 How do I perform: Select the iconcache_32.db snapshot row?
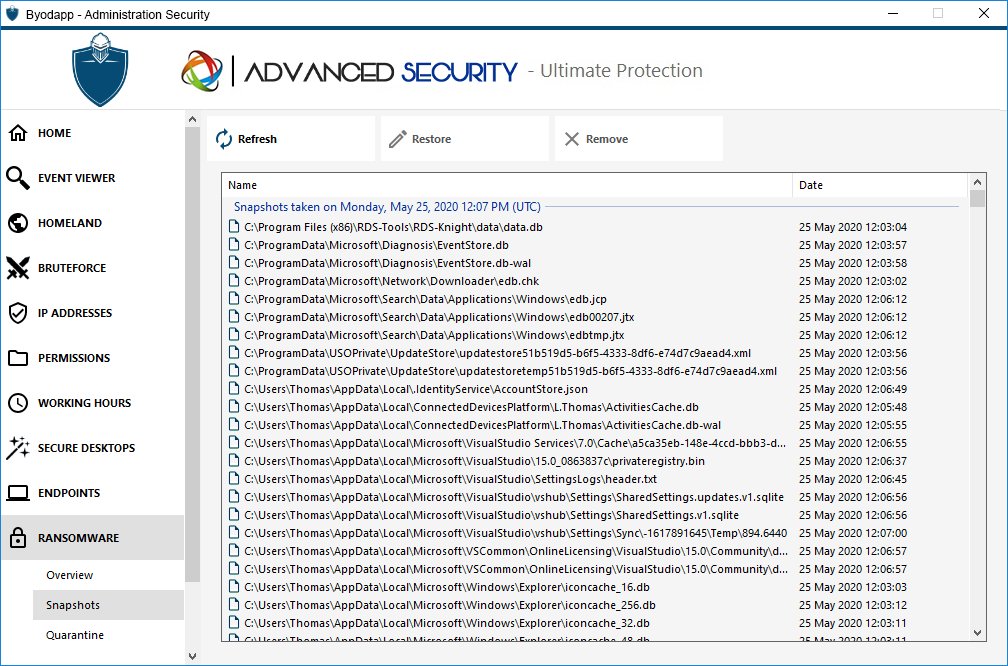[x=595, y=623]
